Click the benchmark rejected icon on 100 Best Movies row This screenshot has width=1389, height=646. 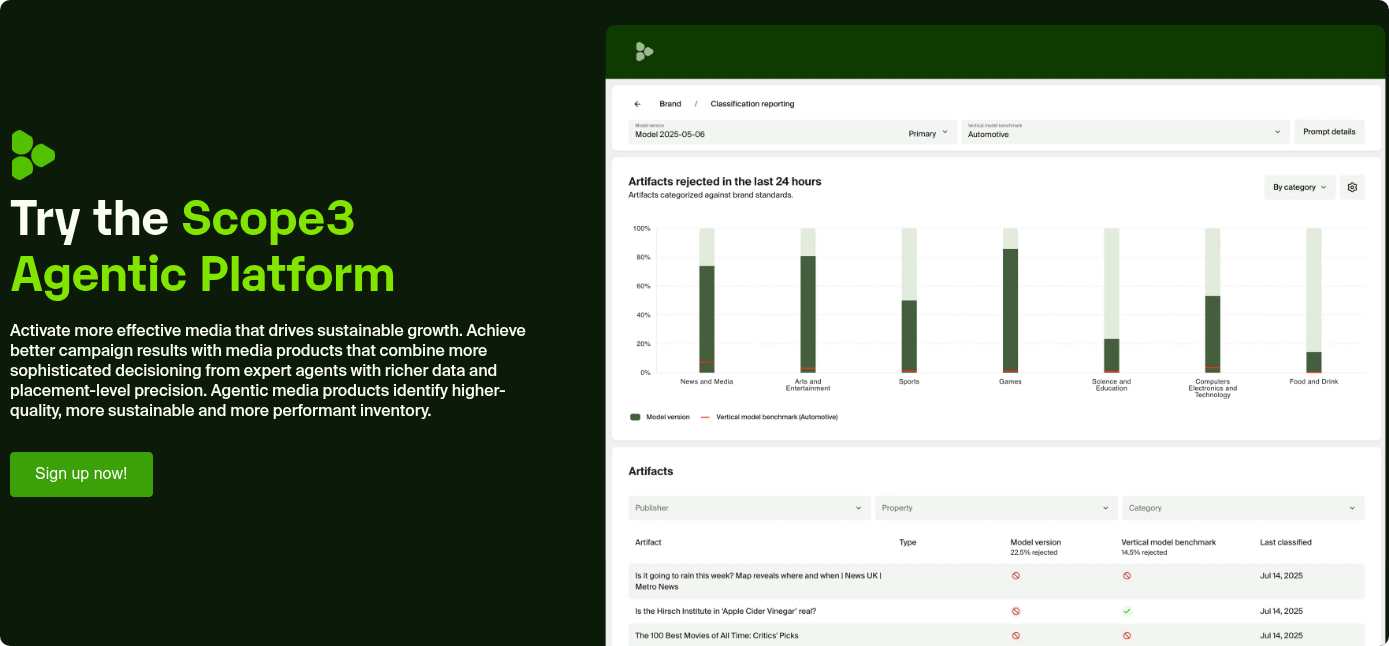click(1127, 635)
